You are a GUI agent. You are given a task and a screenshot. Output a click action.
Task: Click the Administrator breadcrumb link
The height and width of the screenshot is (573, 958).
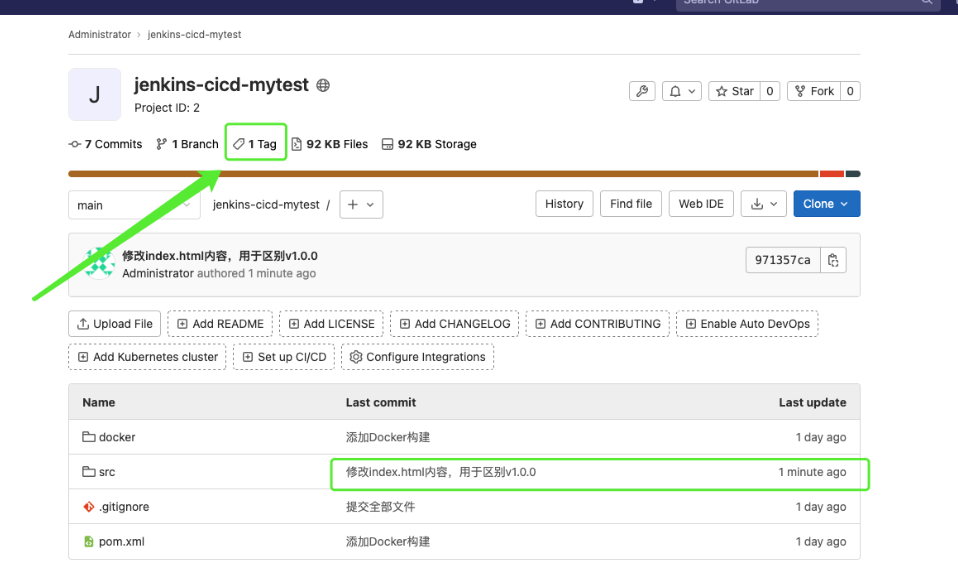click(x=100, y=35)
